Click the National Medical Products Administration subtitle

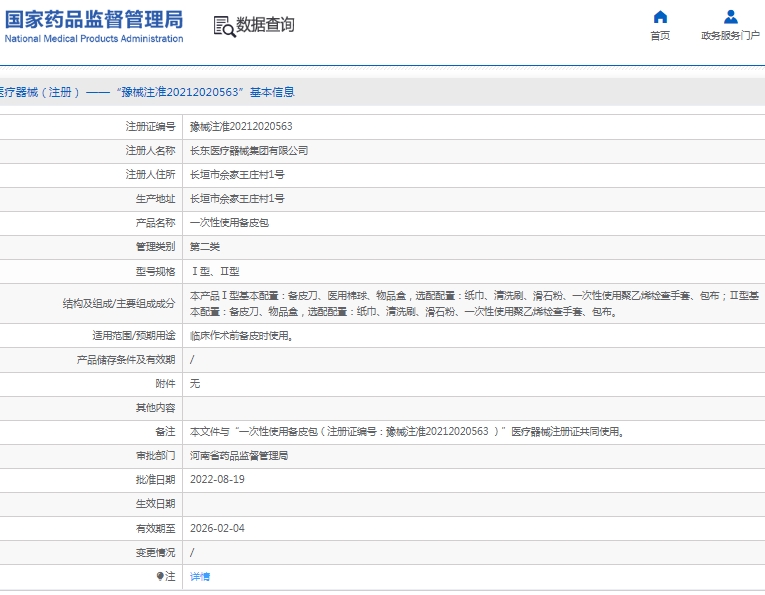click(94, 39)
